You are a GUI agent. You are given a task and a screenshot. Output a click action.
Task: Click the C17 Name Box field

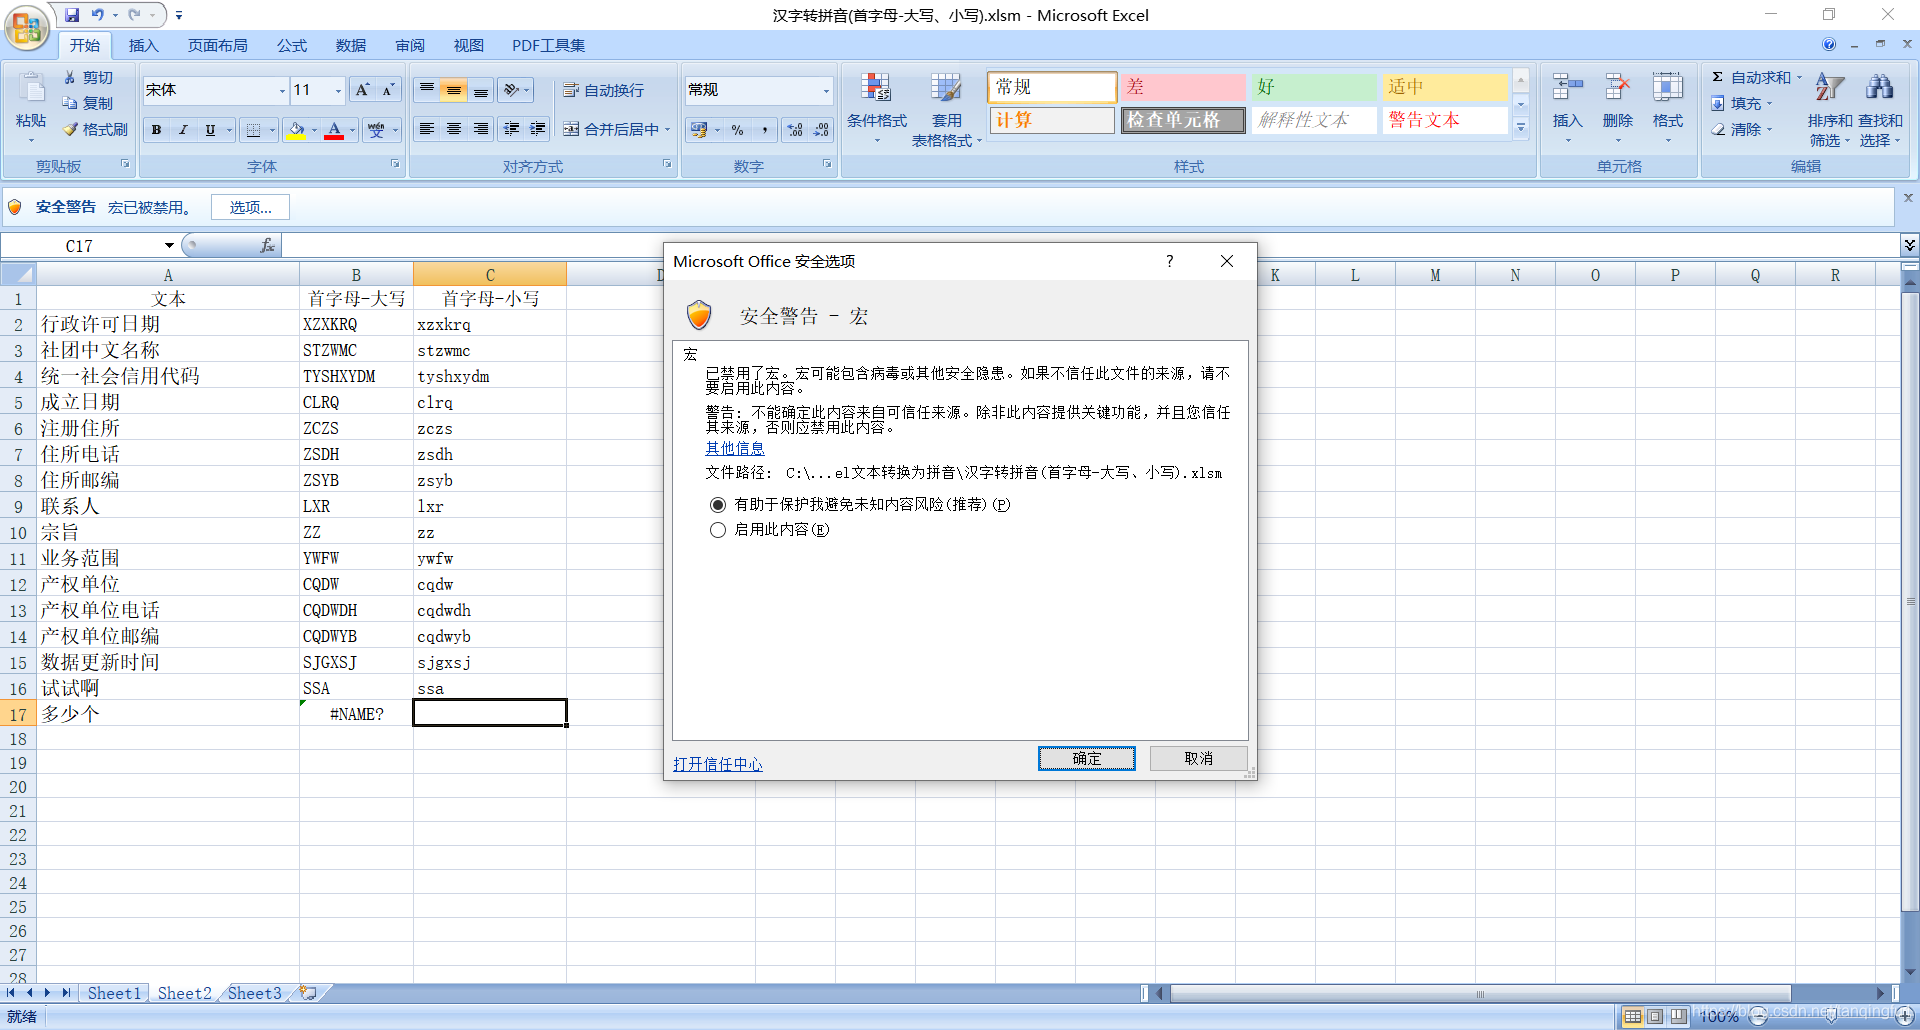pos(80,246)
